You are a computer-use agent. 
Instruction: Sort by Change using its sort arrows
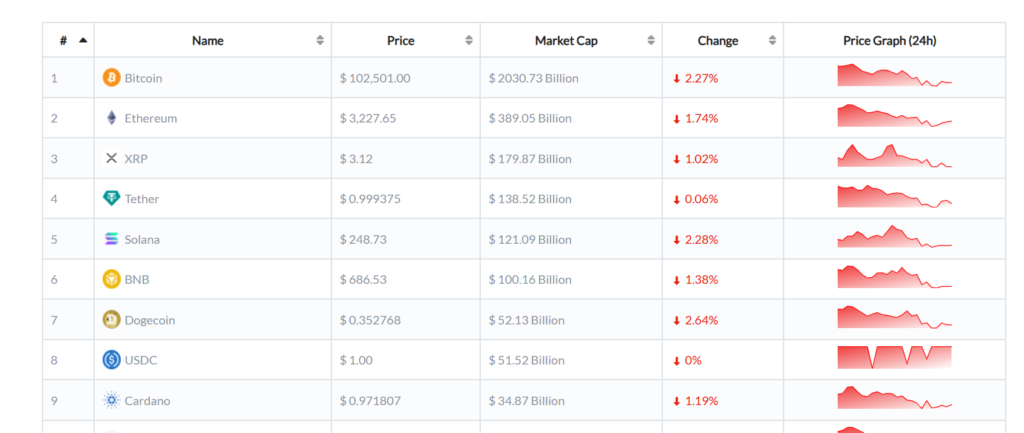[773, 40]
